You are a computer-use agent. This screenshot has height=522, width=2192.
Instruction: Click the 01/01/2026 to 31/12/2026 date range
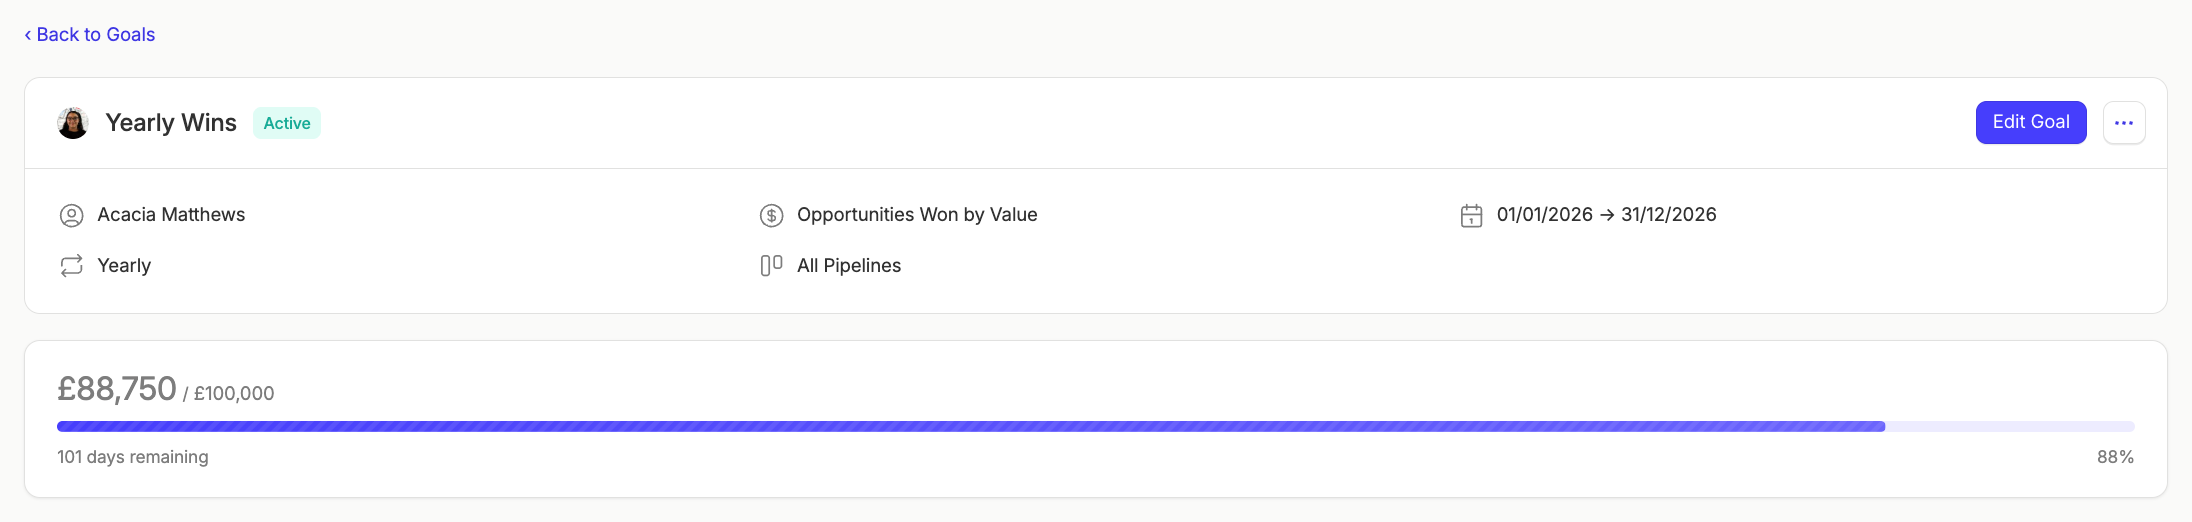tap(1606, 215)
